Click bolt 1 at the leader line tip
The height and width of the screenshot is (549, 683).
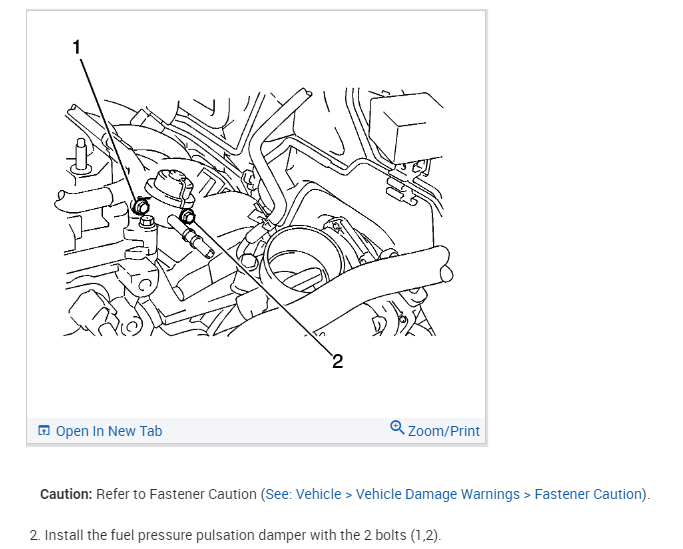click(x=138, y=208)
